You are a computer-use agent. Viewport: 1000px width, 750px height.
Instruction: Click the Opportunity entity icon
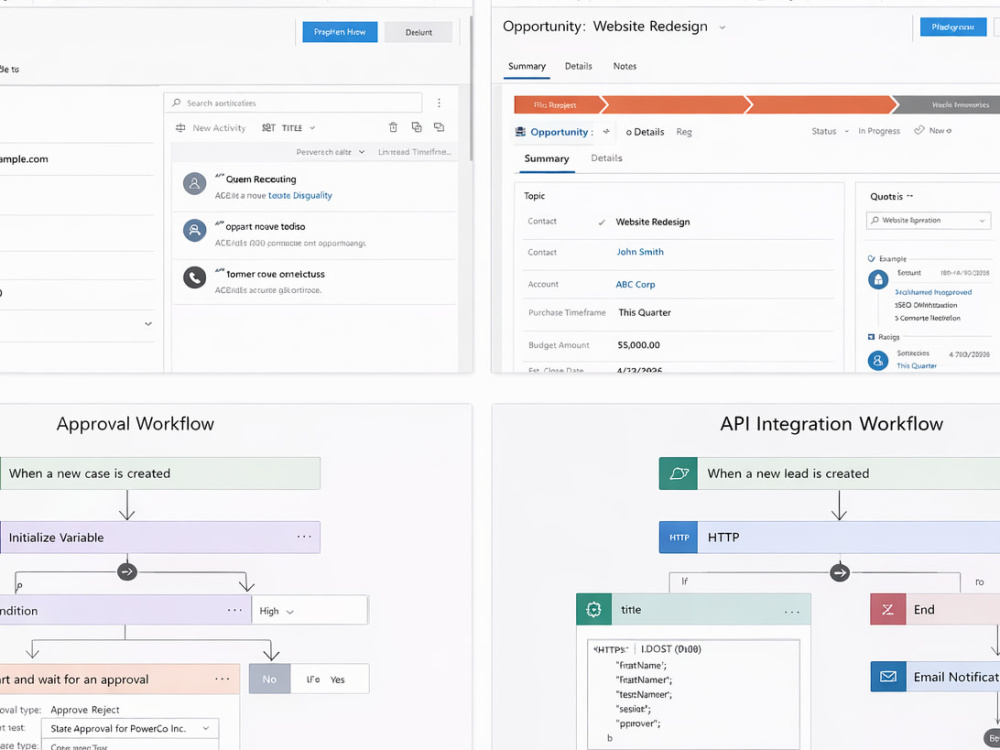pyautogui.click(x=520, y=131)
